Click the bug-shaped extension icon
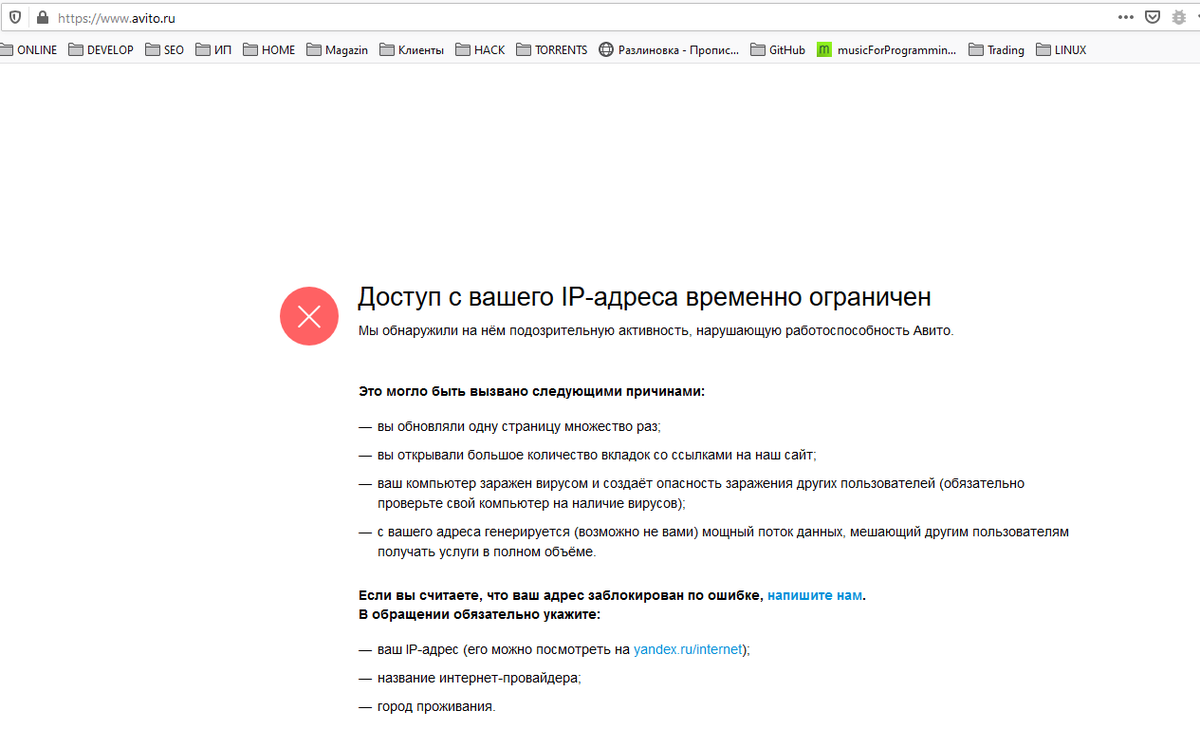 1178,17
